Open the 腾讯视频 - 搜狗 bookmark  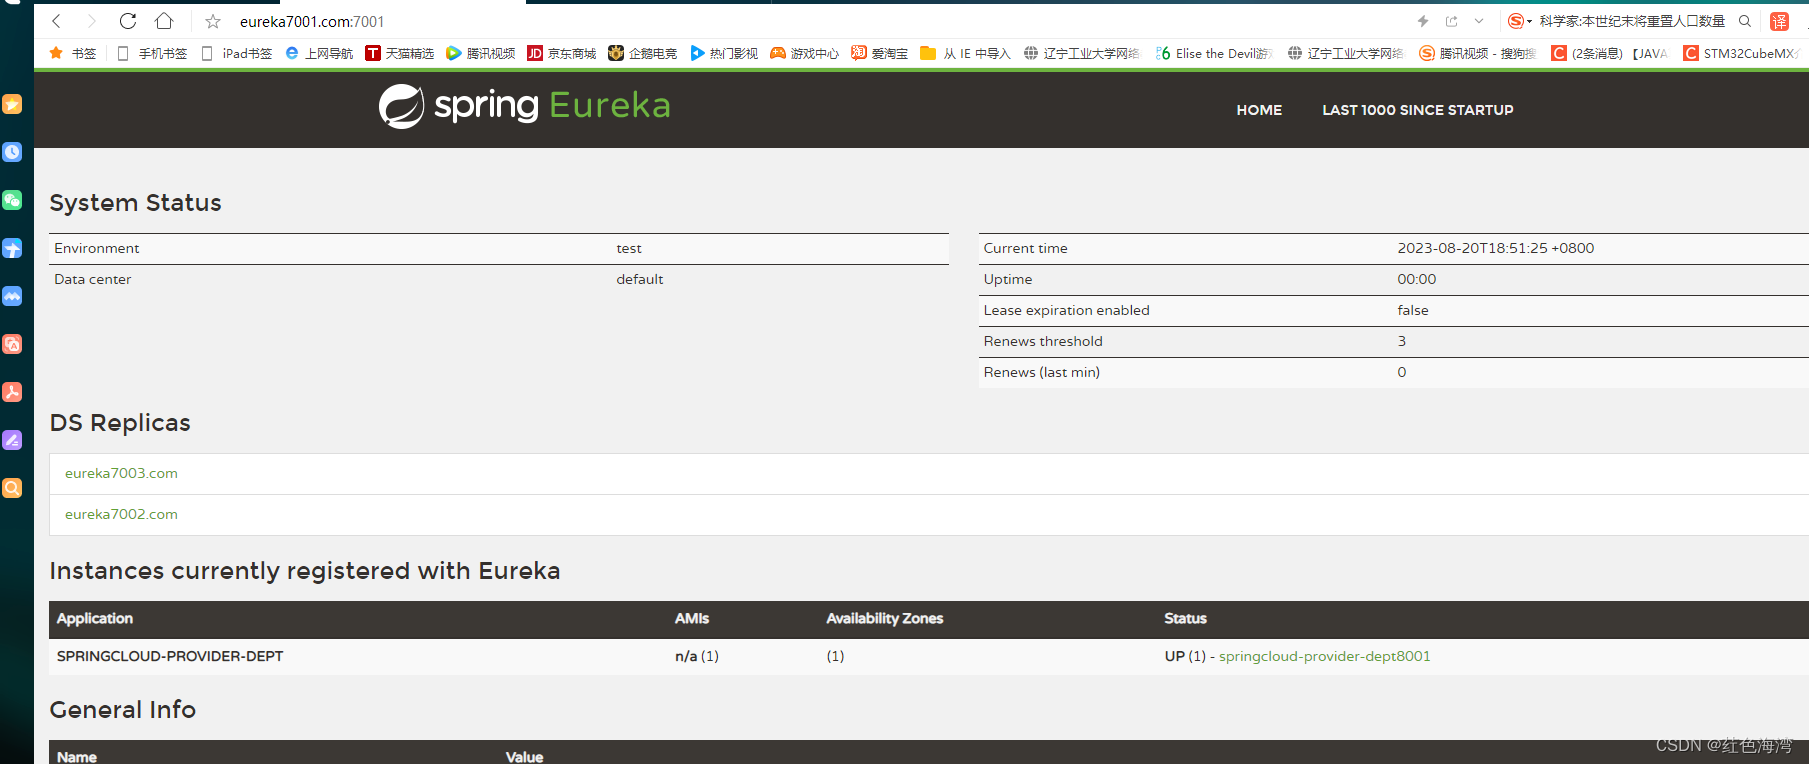[x=1478, y=53]
